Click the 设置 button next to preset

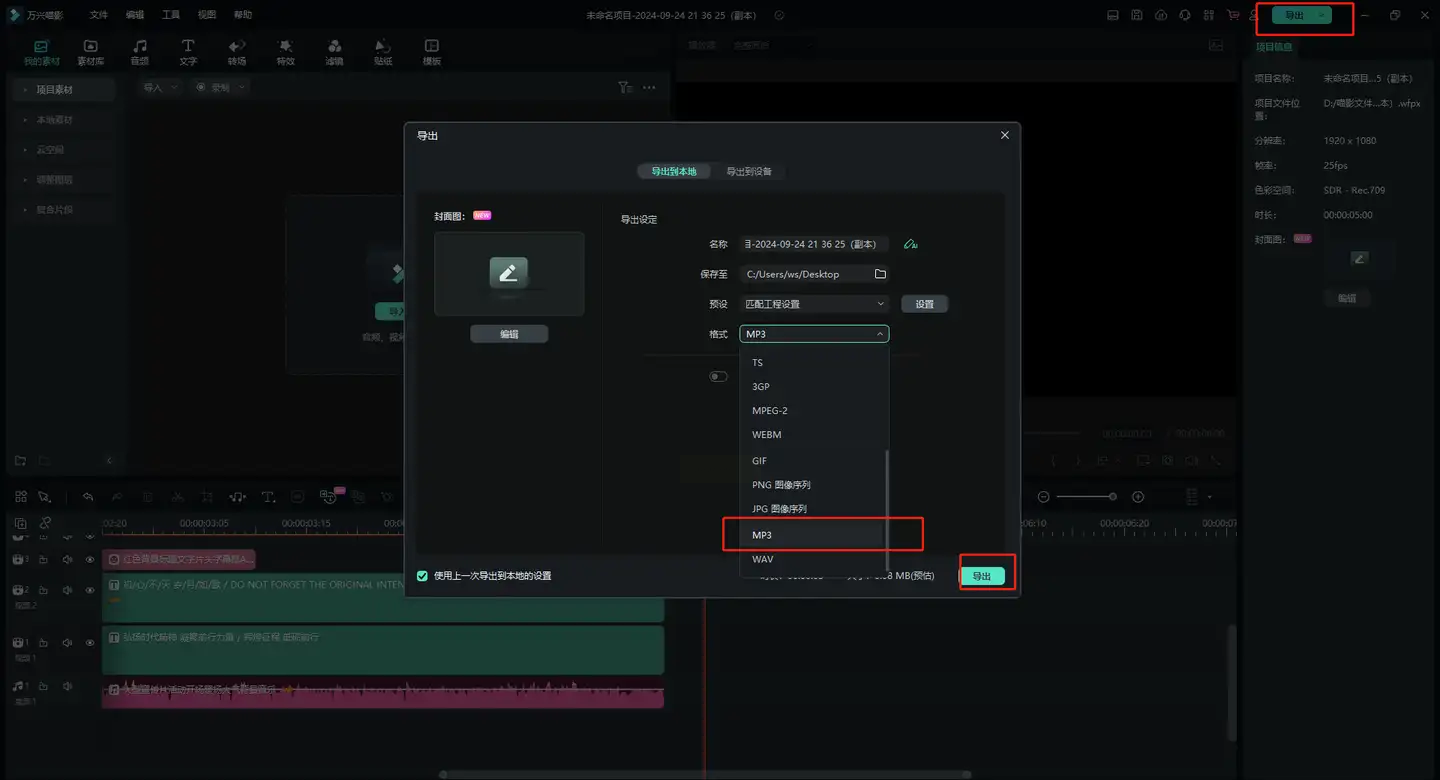pyautogui.click(x=924, y=304)
